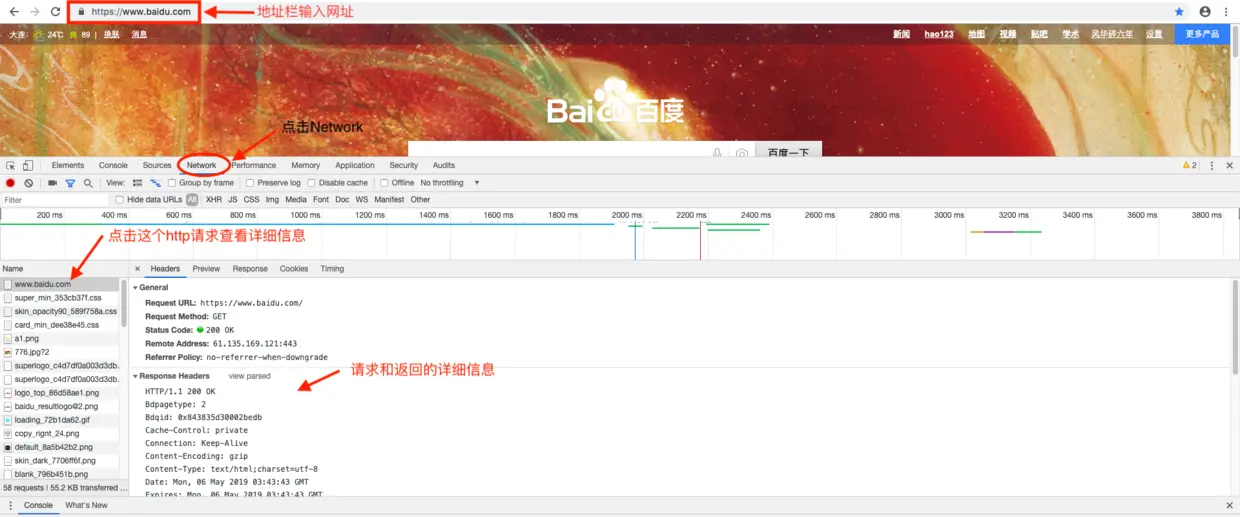The width and height of the screenshot is (1240, 517).
Task: Filter requests by XHR
Action: tap(214, 199)
